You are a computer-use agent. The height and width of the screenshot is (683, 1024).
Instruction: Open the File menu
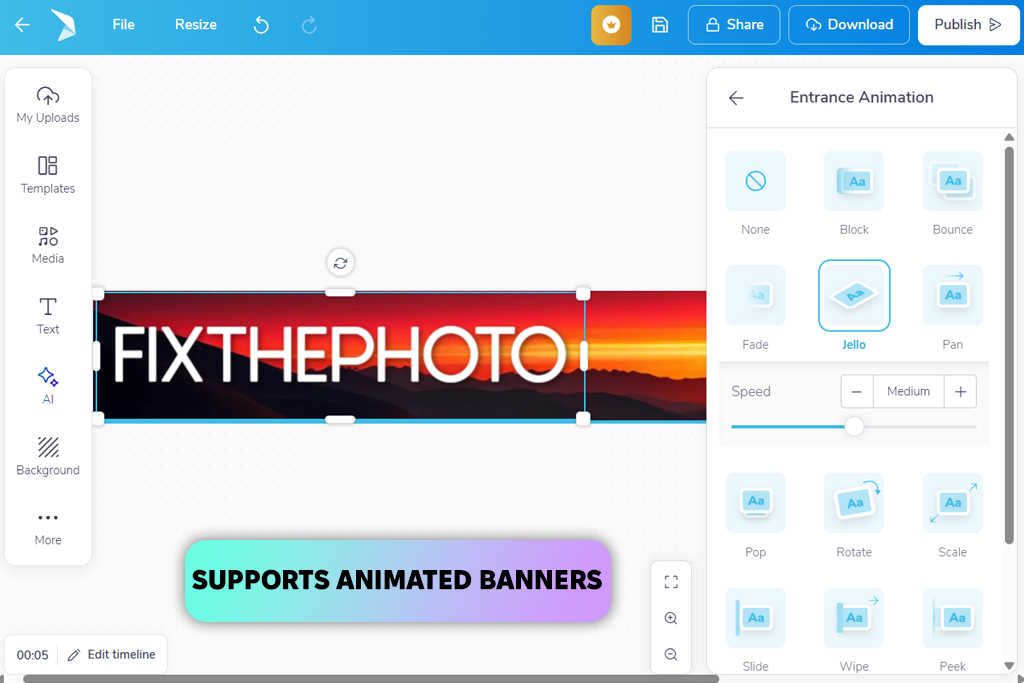point(123,25)
